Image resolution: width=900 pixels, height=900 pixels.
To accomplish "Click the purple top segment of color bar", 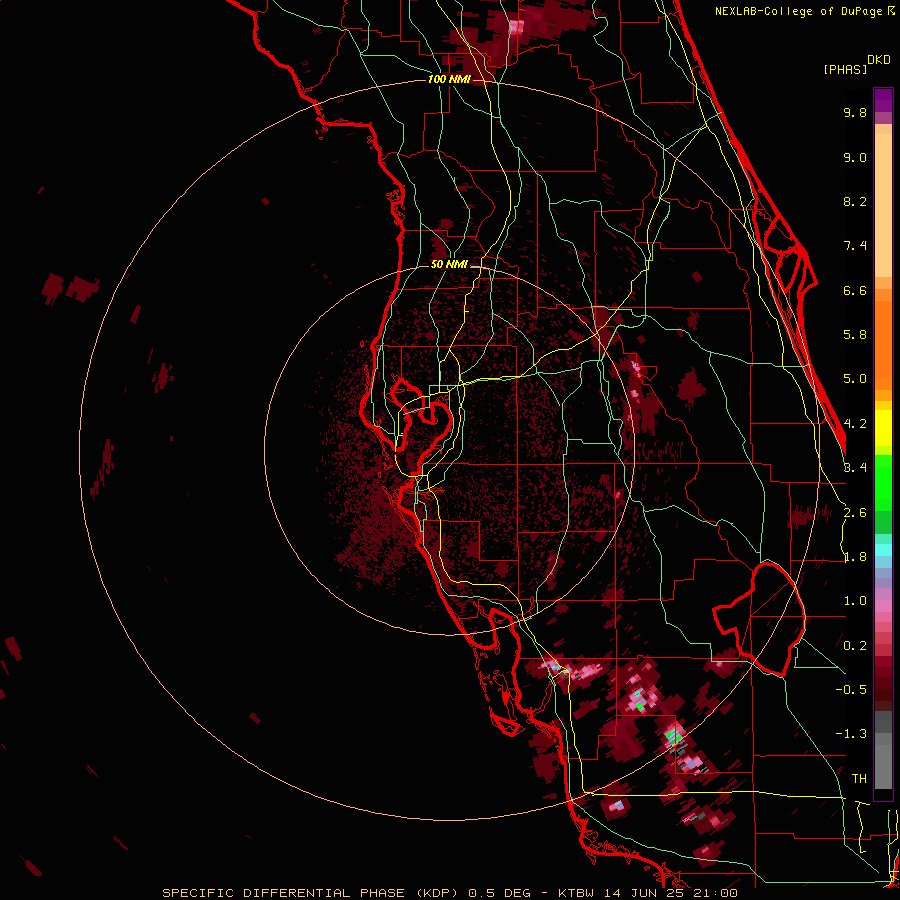I will coord(883,100).
